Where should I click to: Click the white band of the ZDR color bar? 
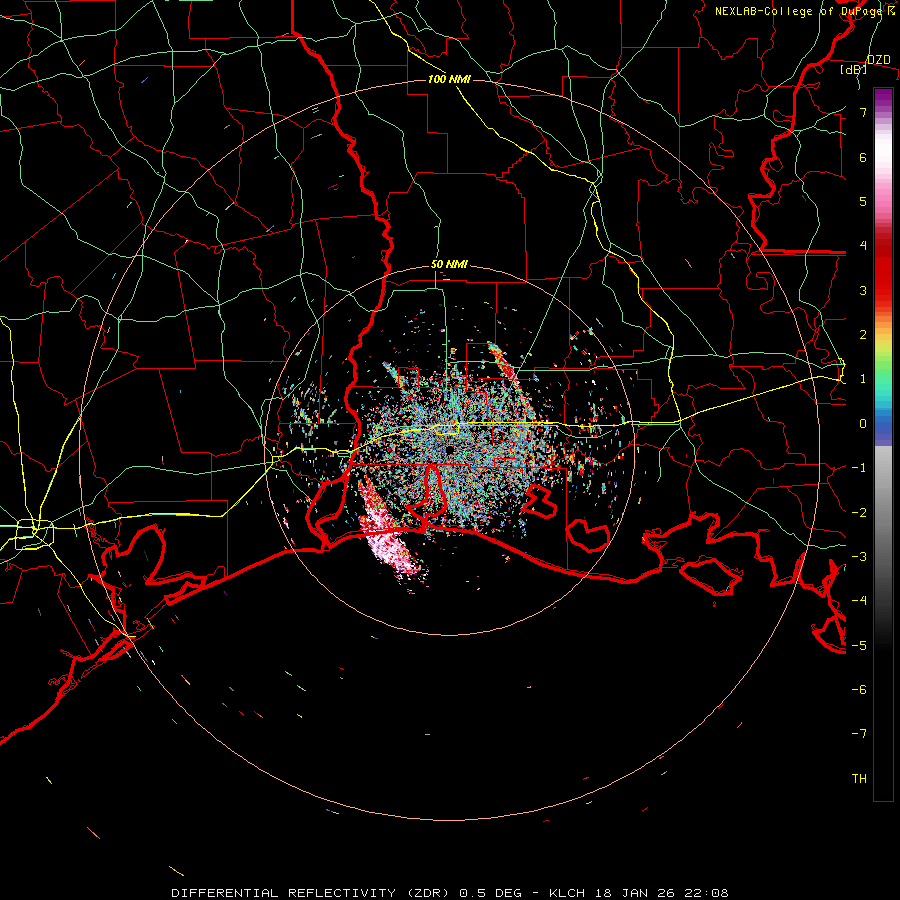[883, 152]
